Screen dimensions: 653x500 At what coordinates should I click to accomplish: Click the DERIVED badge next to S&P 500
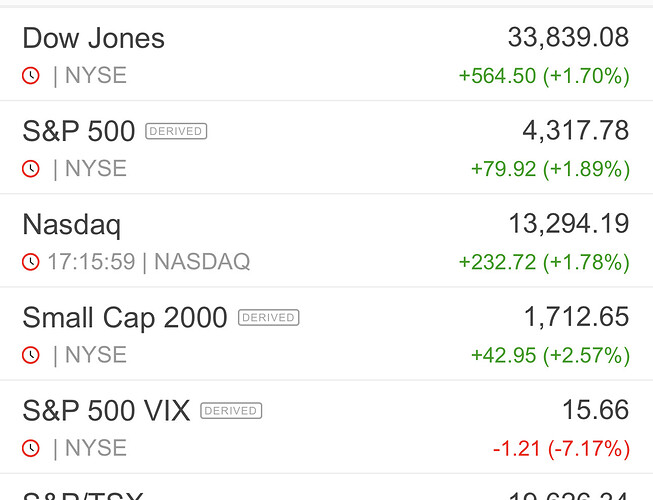click(176, 131)
